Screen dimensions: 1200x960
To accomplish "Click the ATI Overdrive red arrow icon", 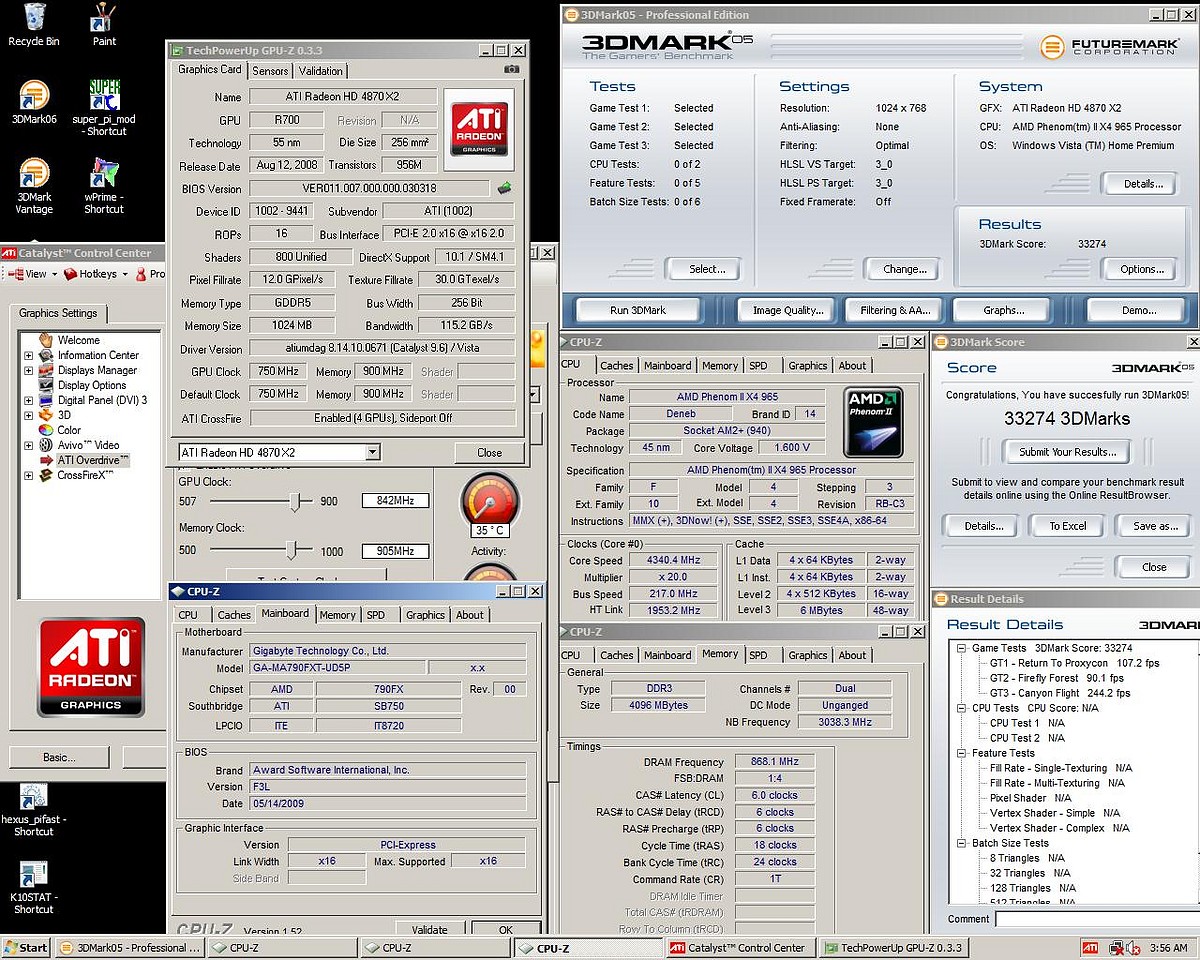I will 46,460.
